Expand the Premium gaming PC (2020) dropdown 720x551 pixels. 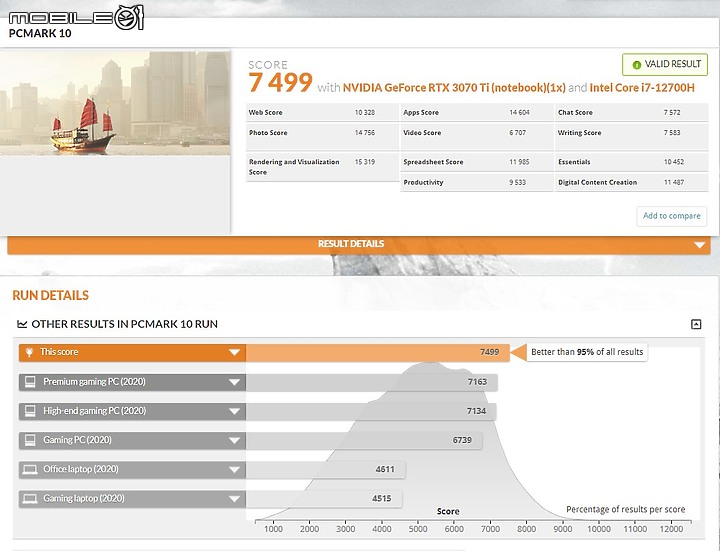pyautogui.click(x=234, y=382)
